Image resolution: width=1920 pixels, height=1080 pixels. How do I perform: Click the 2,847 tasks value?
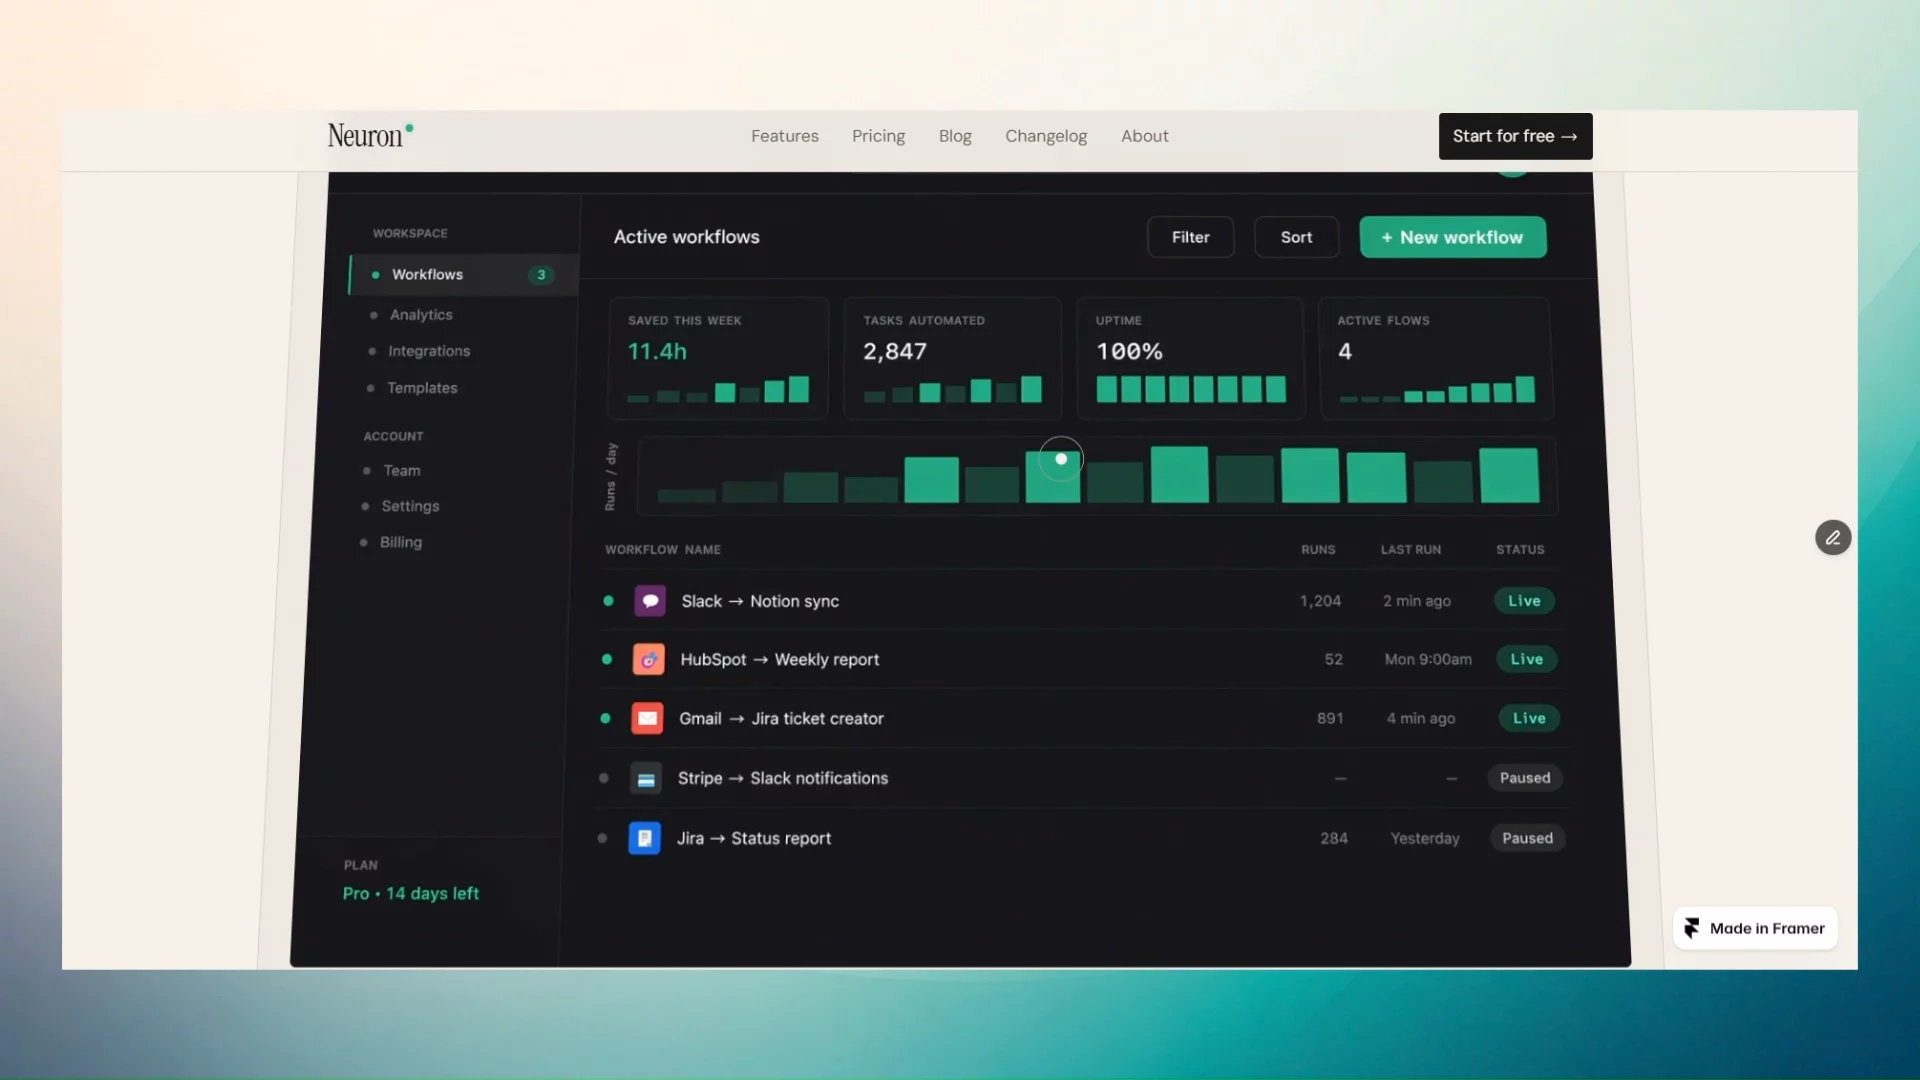(x=895, y=351)
